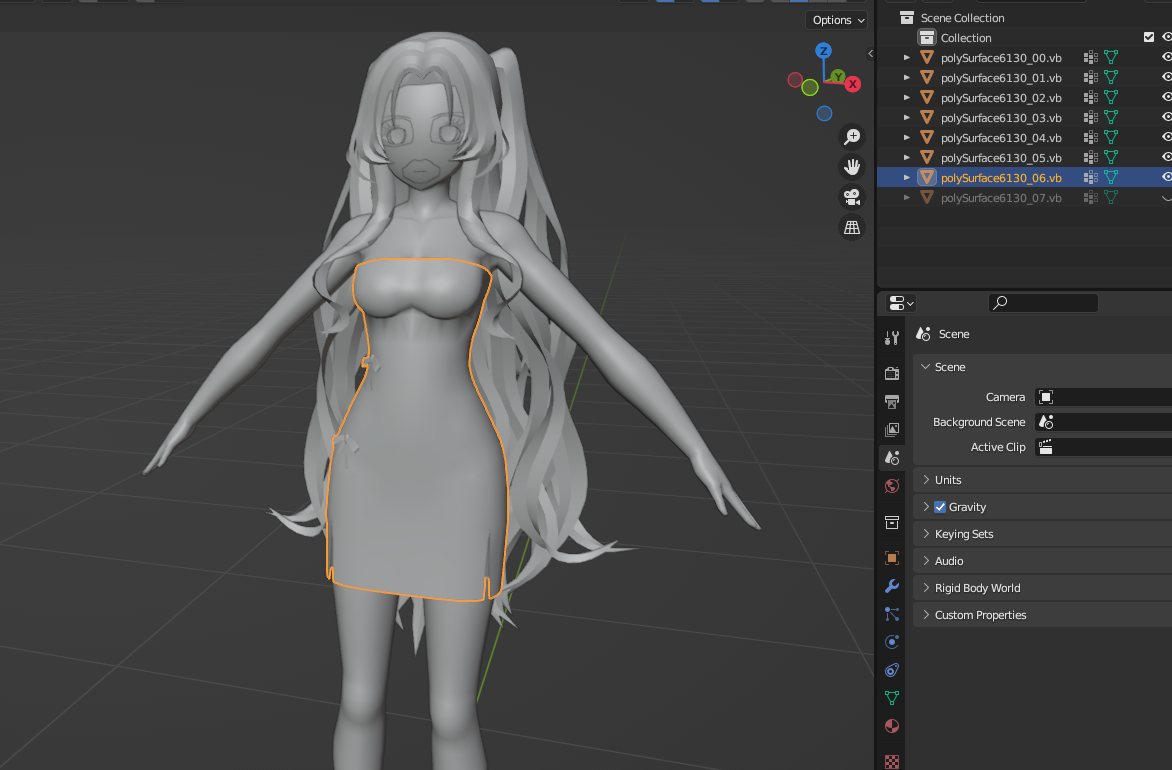
Task: Click the viewport zoom magnifier icon
Action: (851, 137)
